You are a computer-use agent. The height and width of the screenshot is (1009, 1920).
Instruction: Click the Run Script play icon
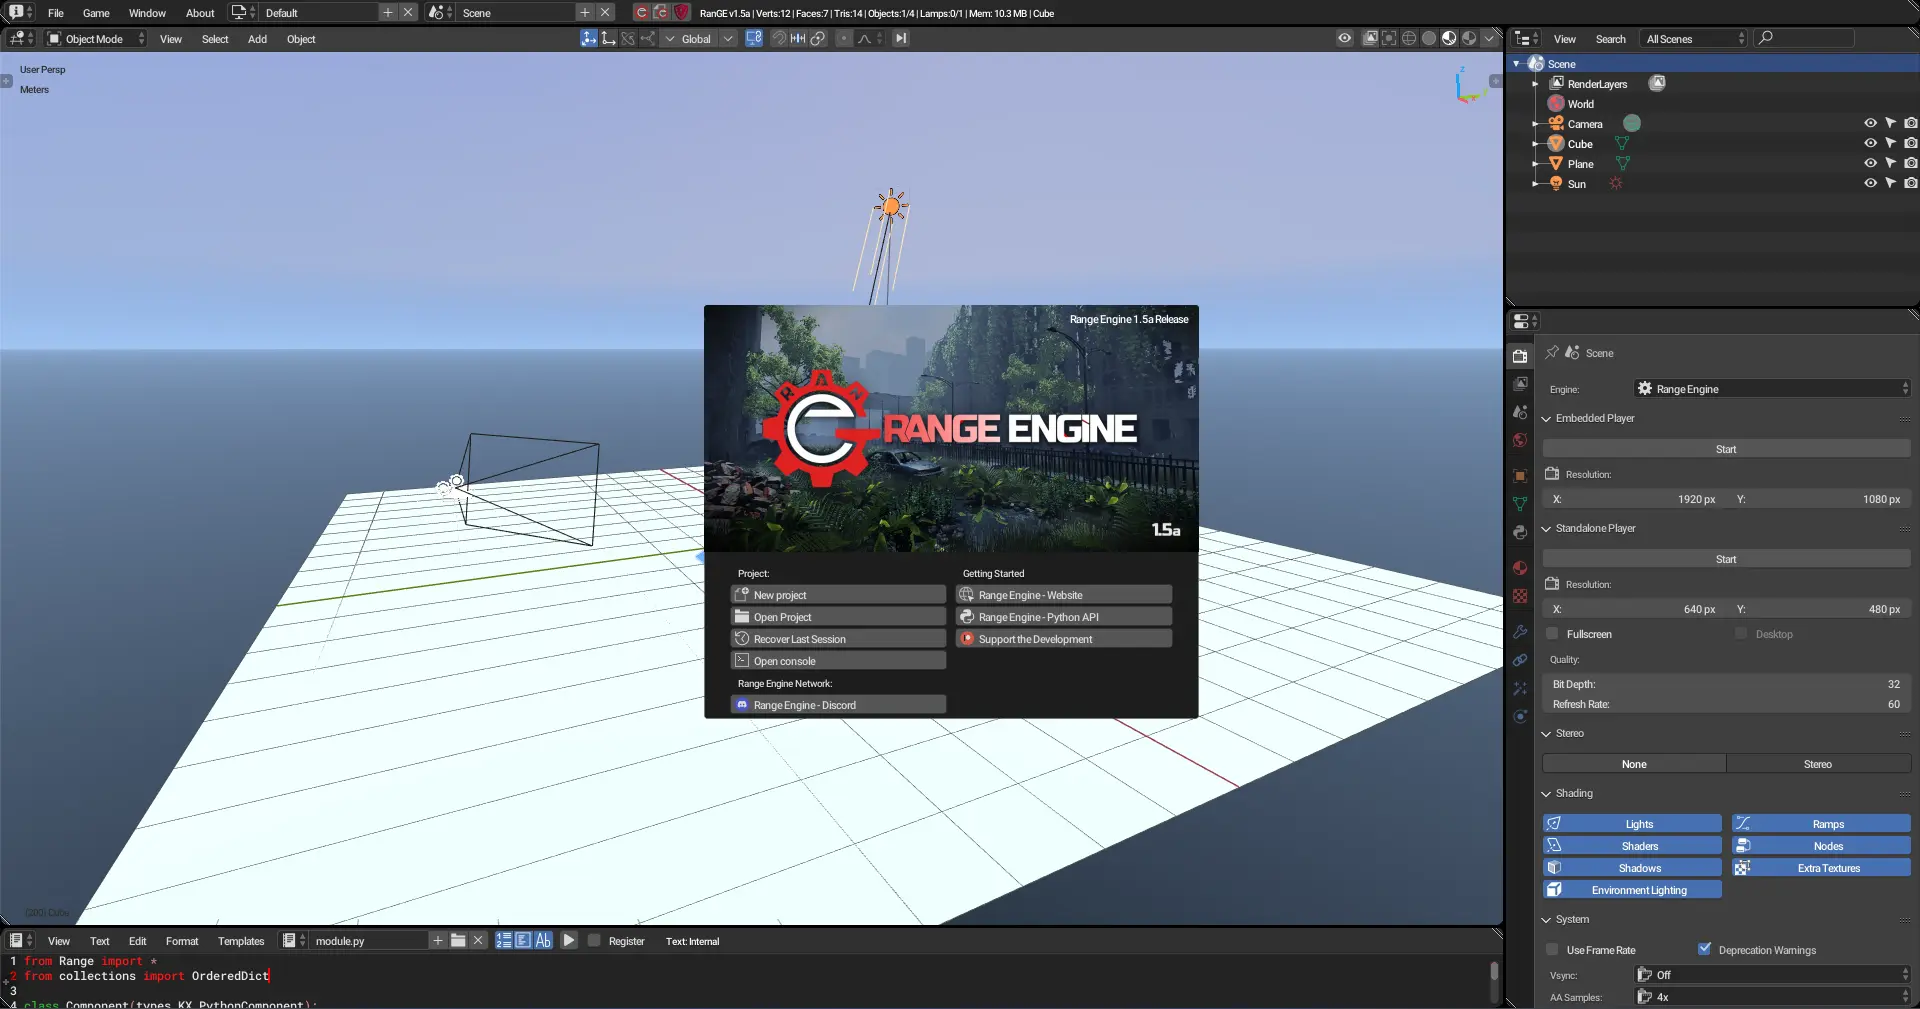(569, 940)
